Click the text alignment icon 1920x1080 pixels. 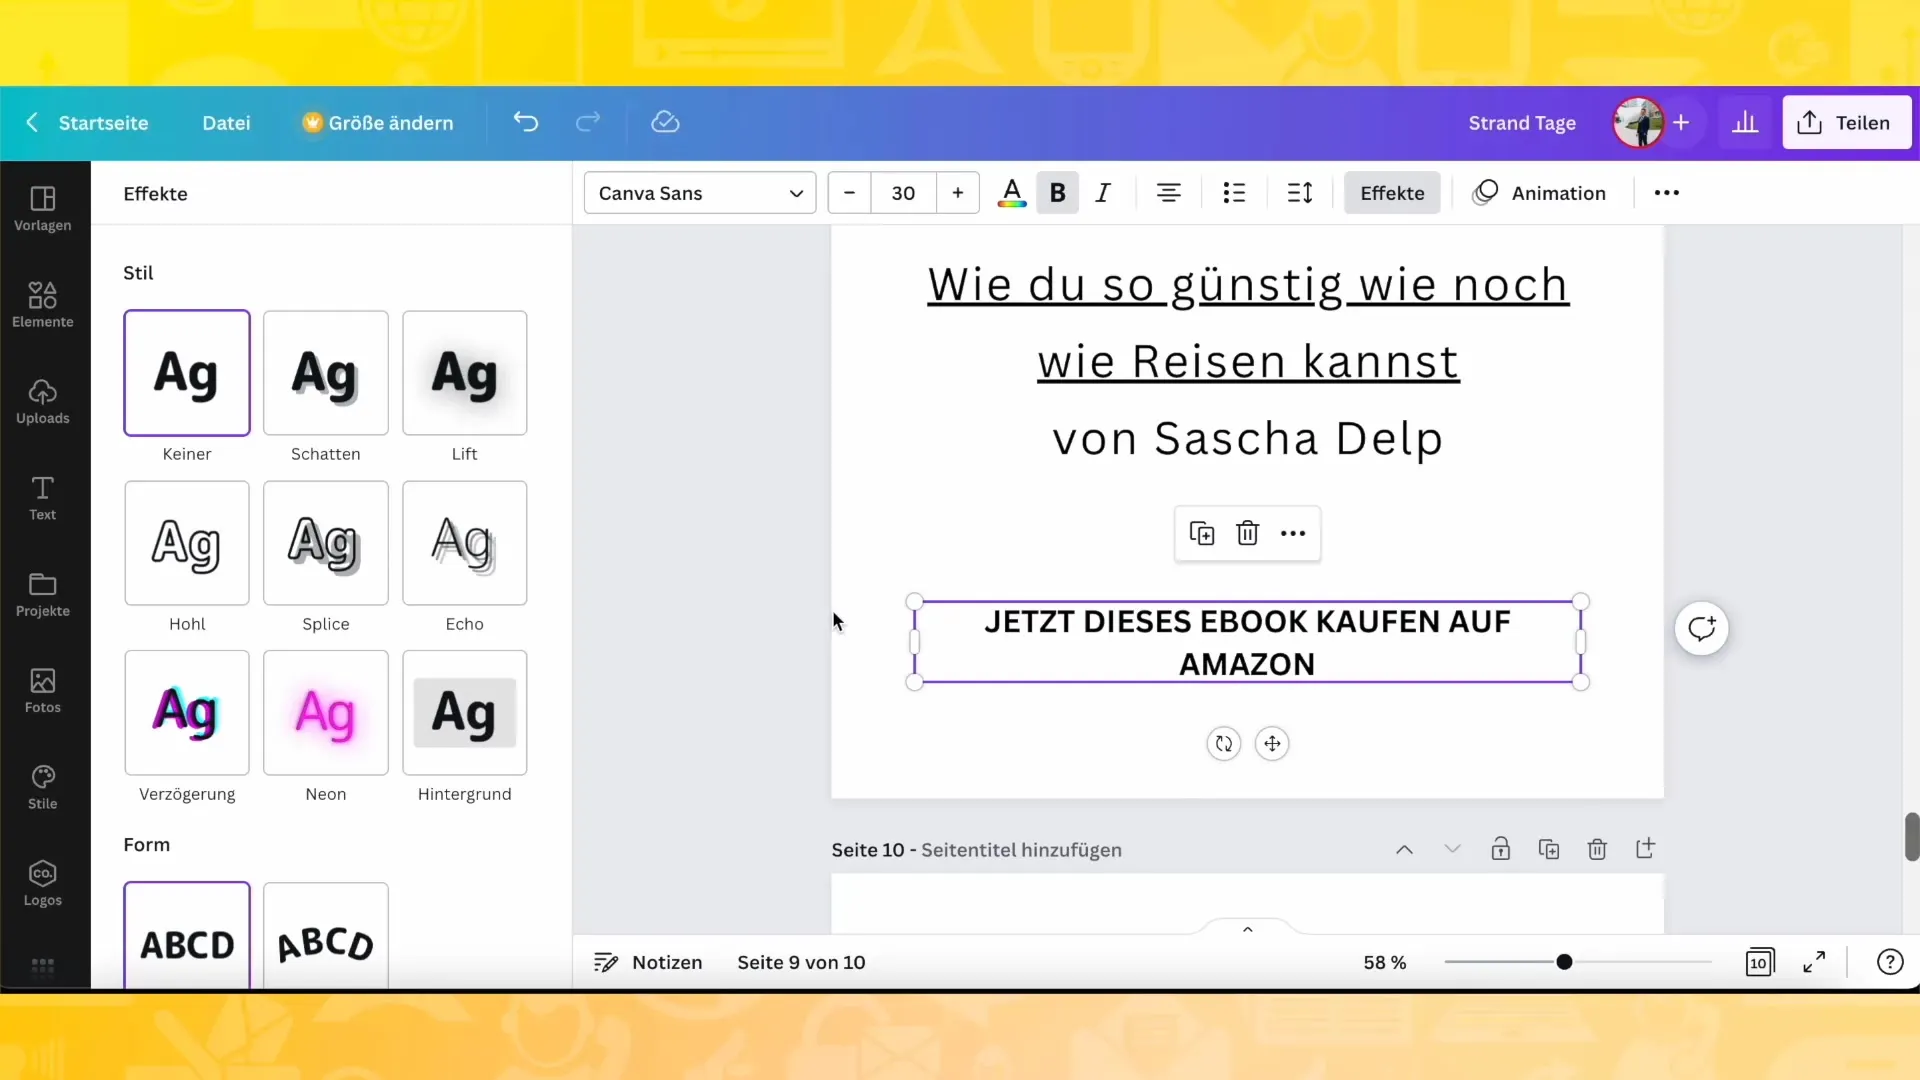pos(1168,194)
